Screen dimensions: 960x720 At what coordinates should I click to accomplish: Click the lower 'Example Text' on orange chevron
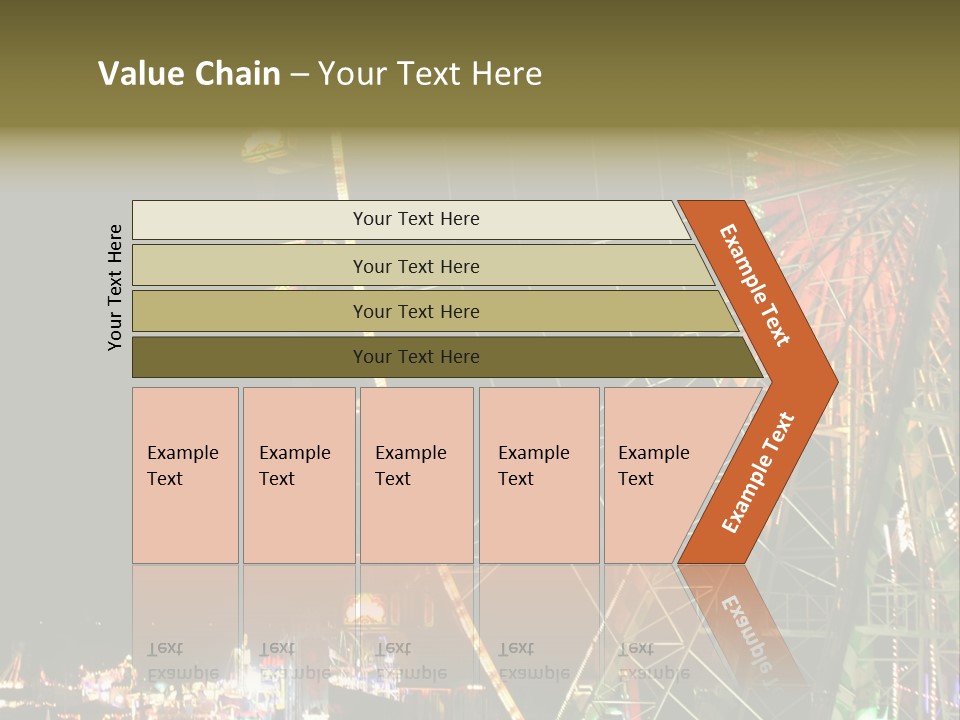point(758,472)
